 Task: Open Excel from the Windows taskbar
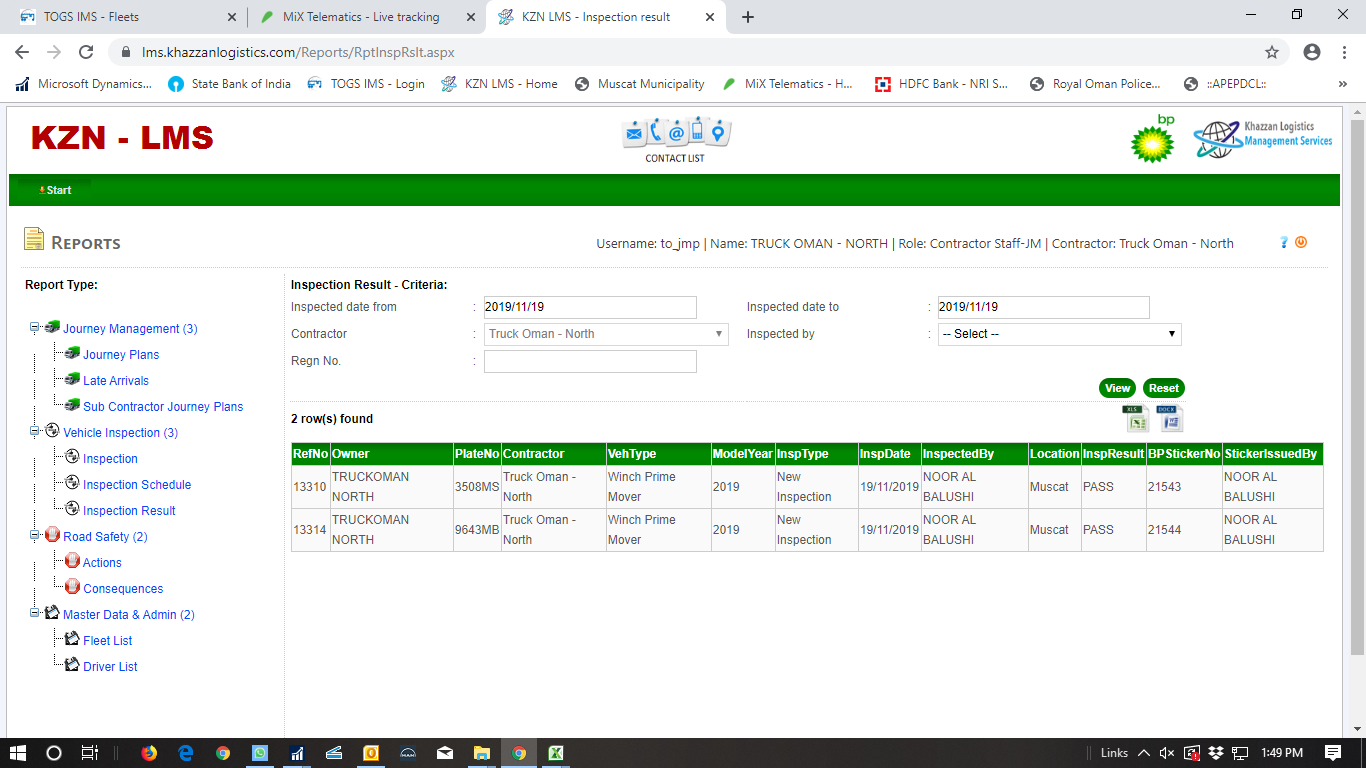click(x=556, y=753)
